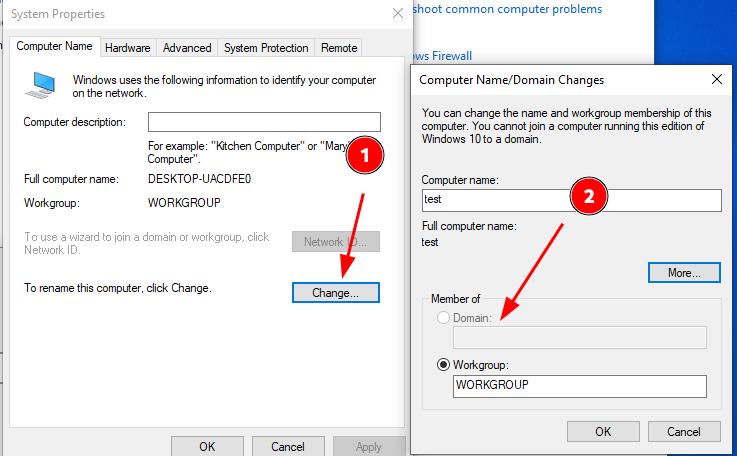Click the 'Member of' group label
737x456 pixels.
455,299
